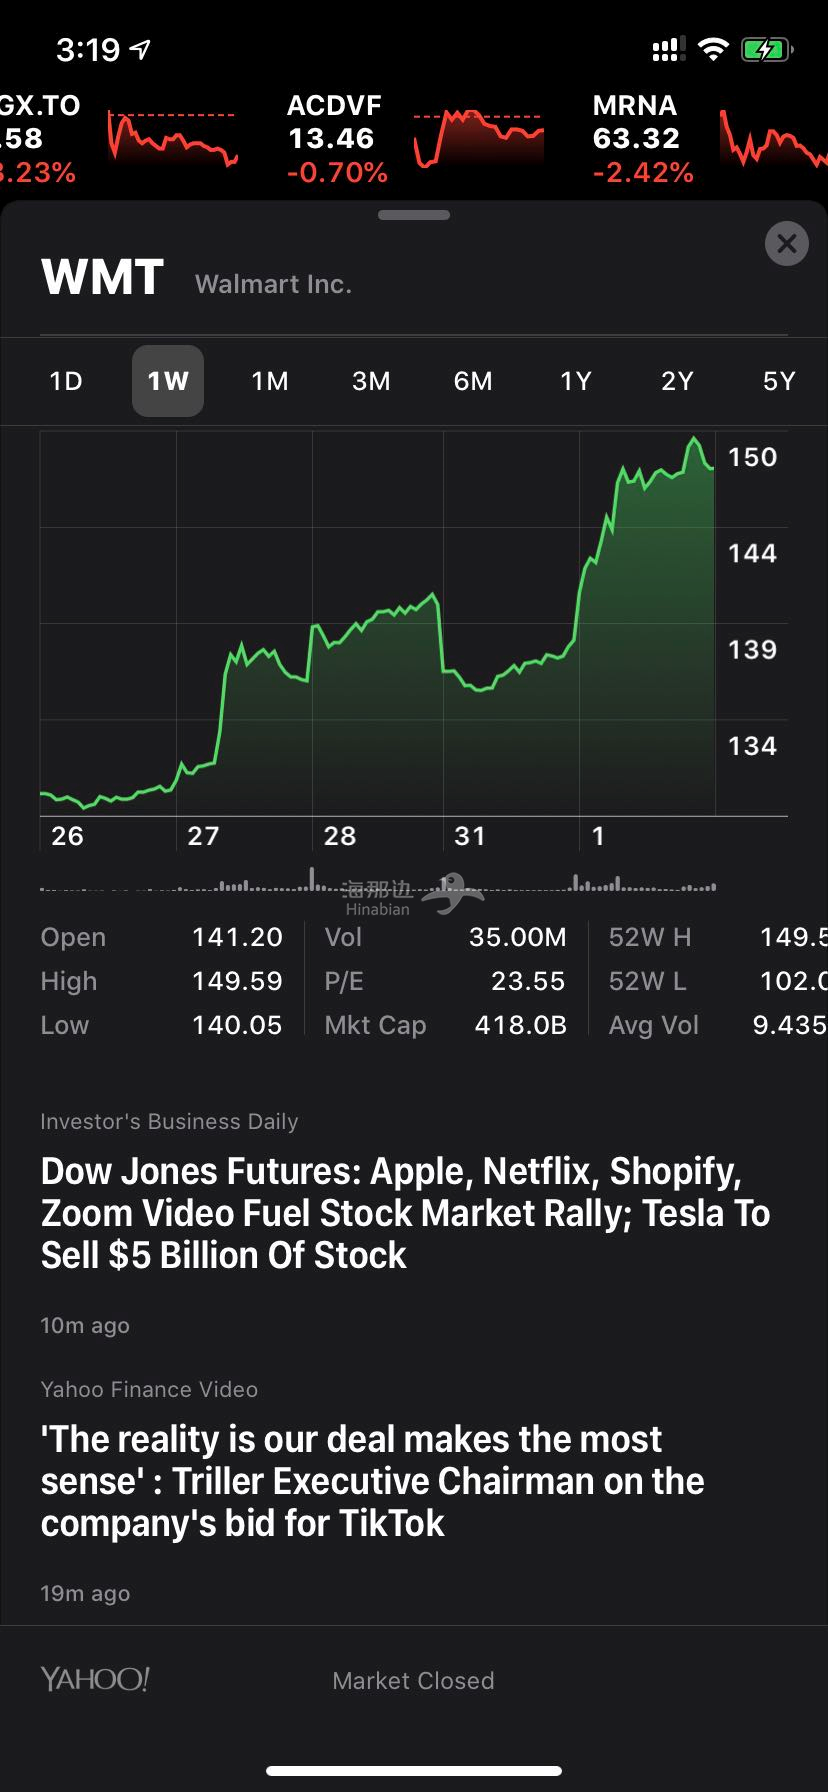Open the Triller TikTok bid article

point(372,1480)
